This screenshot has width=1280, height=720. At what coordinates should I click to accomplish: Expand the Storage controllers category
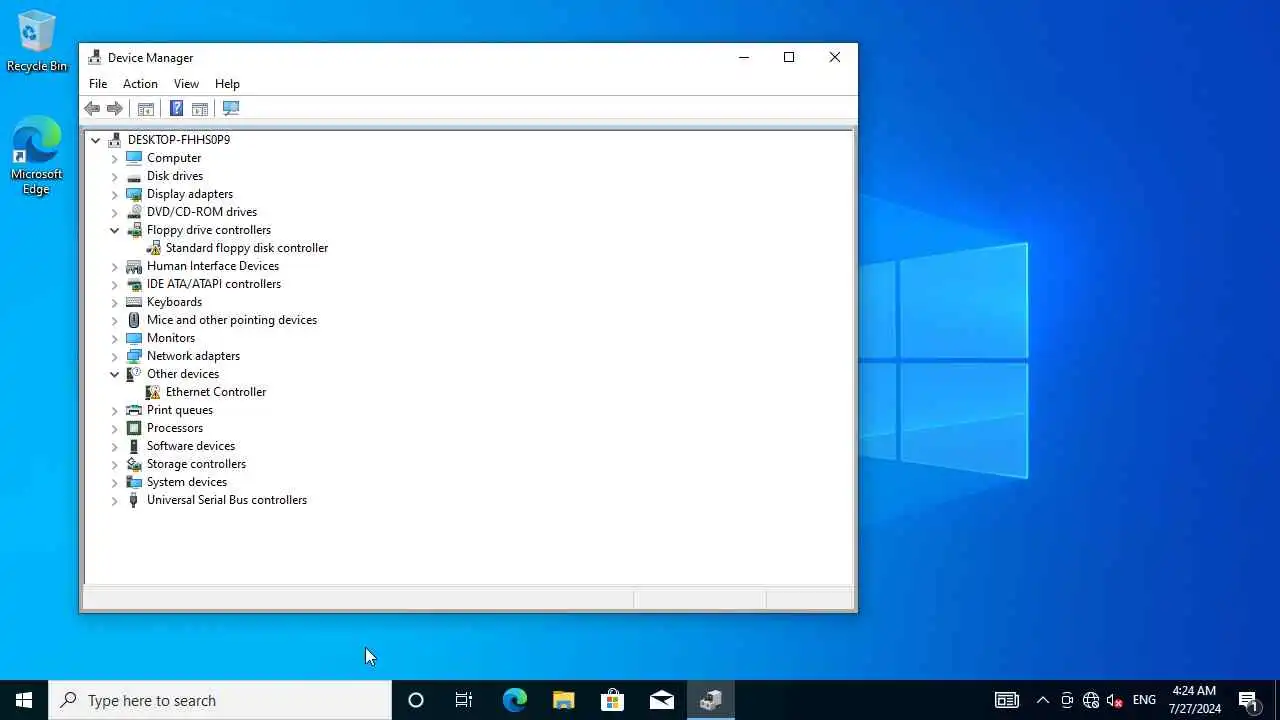(114, 464)
